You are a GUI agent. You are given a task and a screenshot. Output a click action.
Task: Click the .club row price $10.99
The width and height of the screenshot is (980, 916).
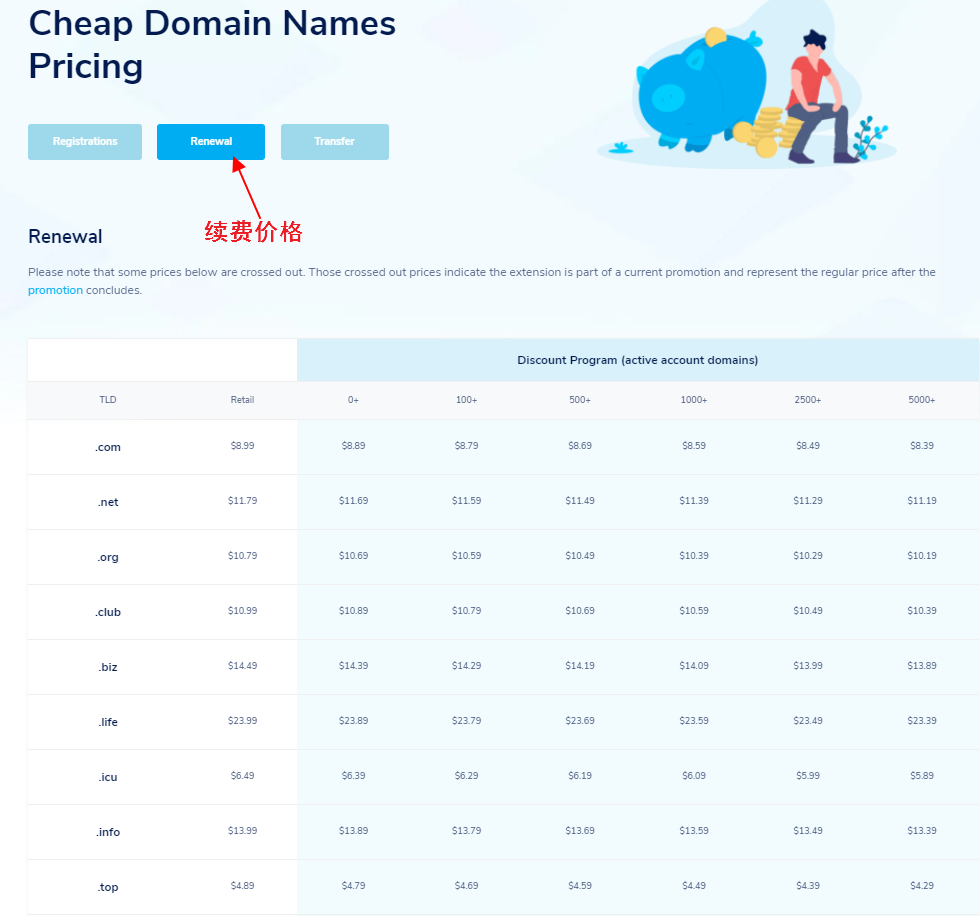coord(242,611)
